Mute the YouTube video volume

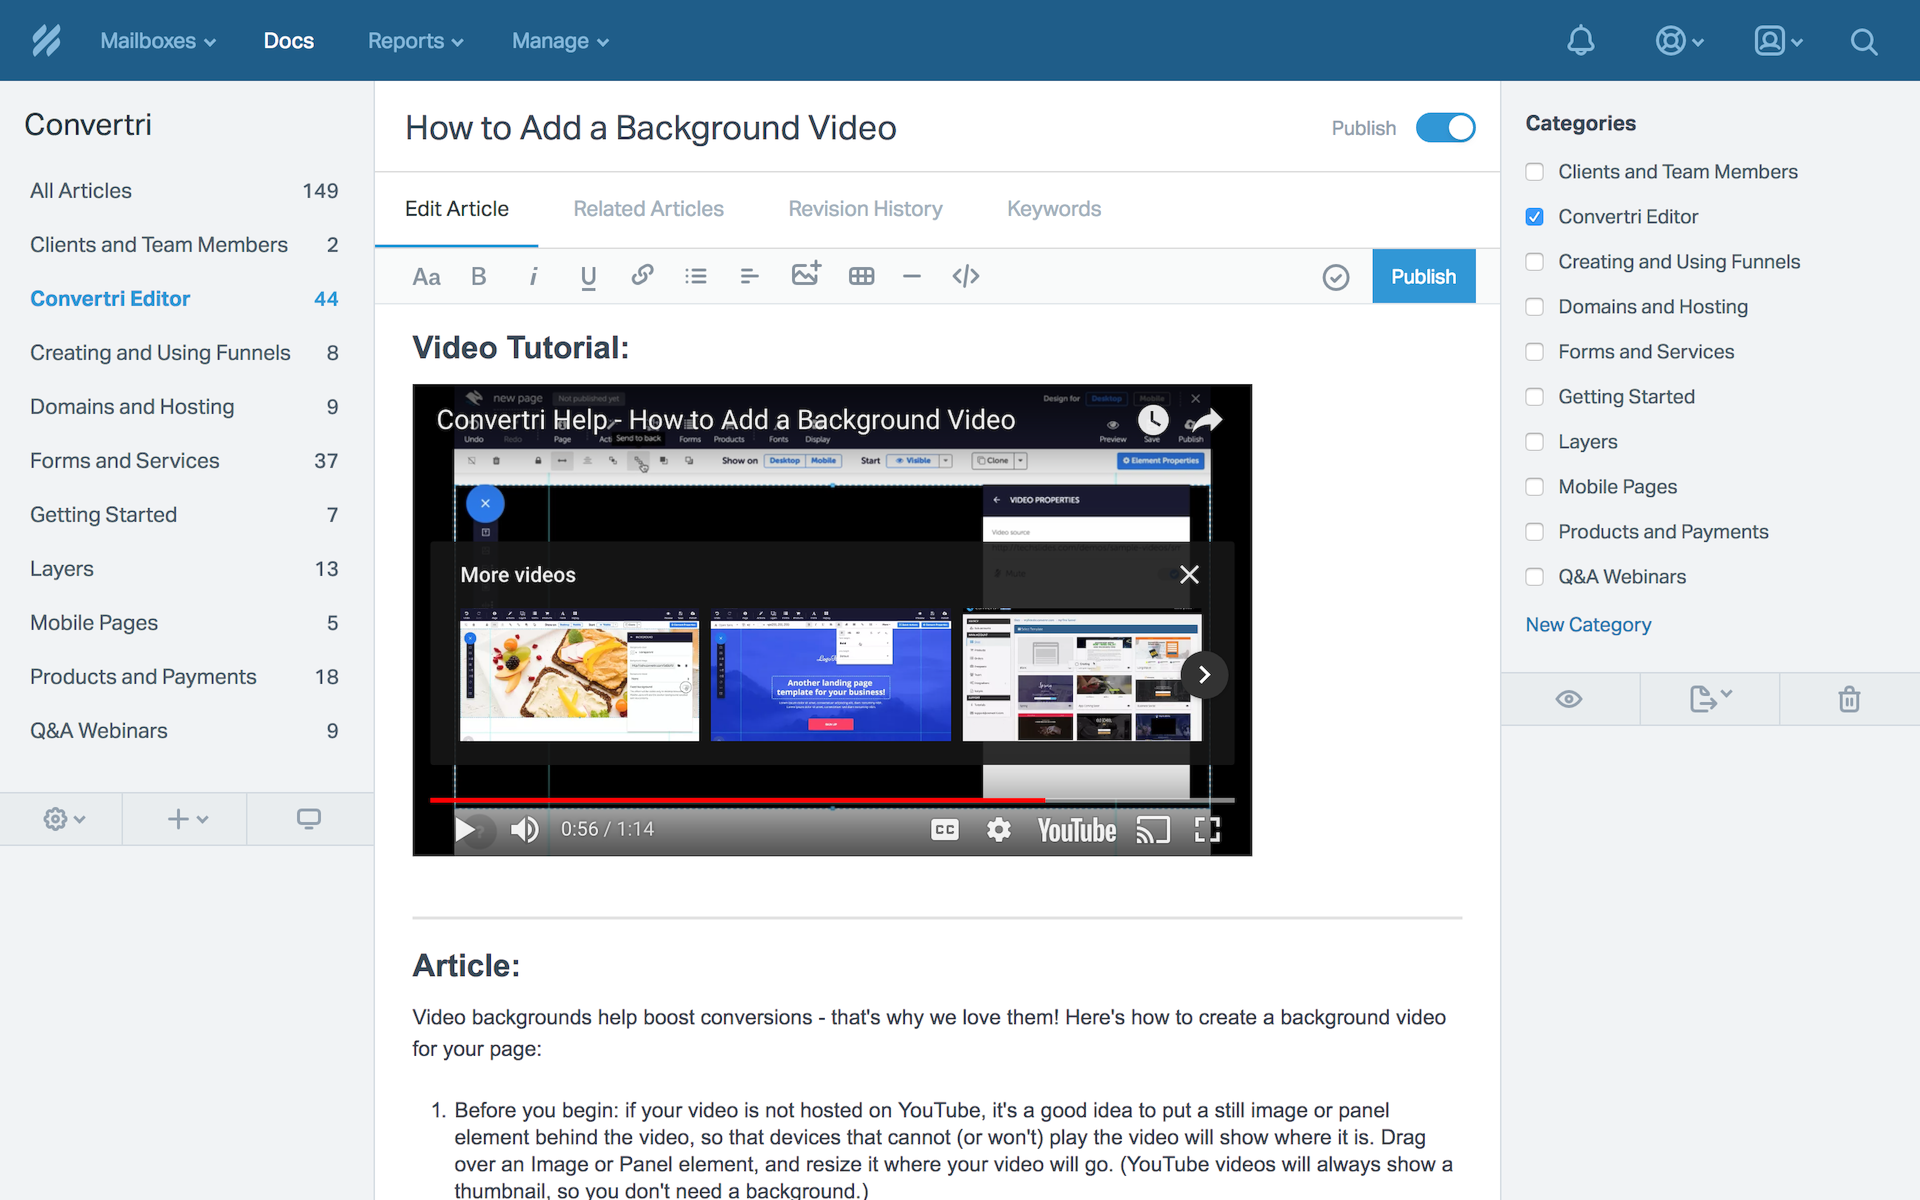coord(525,829)
